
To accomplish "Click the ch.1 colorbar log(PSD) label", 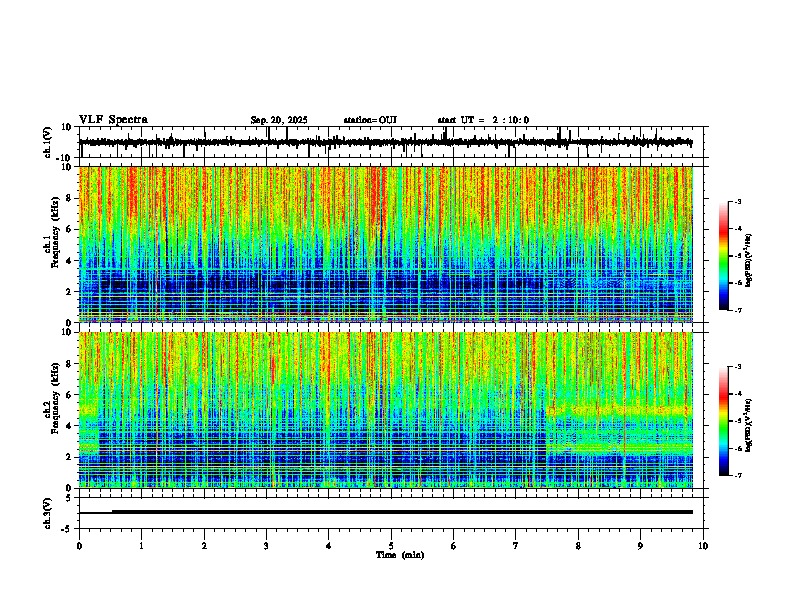I will coord(748,260).
